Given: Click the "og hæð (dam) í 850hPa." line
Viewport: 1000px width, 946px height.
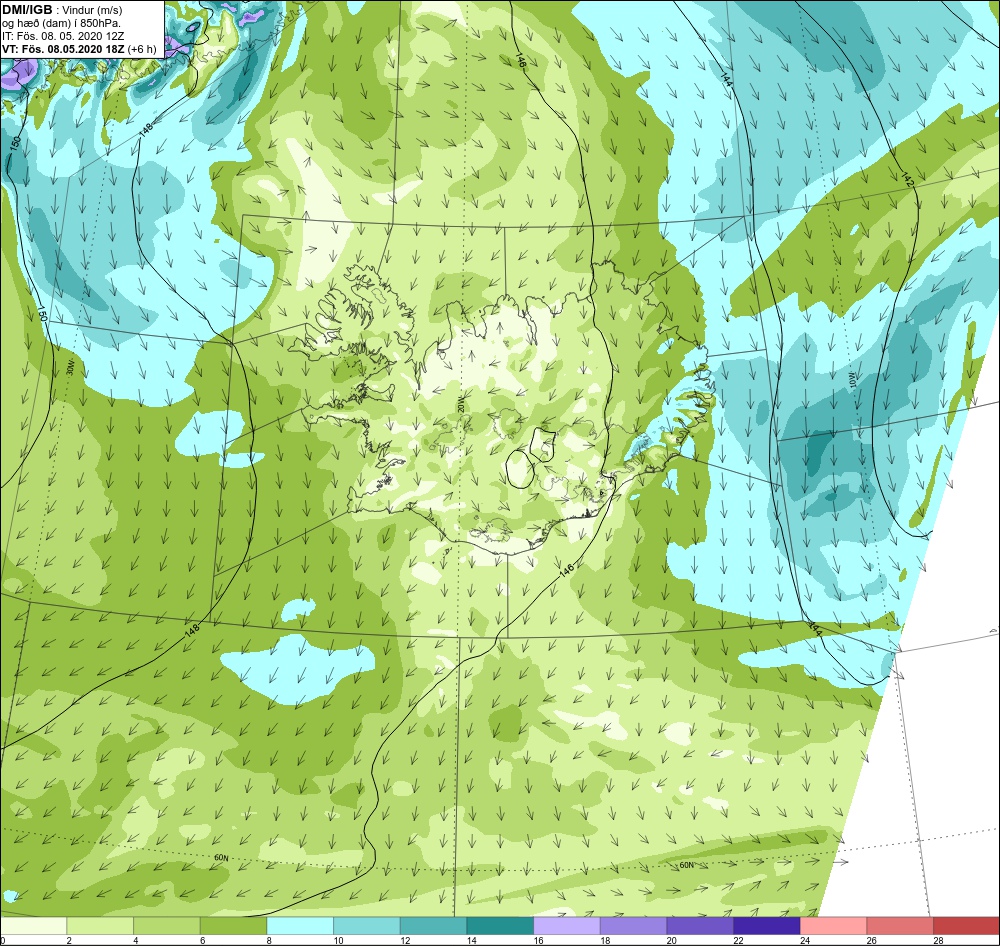Looking at the screenshot, I should tap(62, 24).
